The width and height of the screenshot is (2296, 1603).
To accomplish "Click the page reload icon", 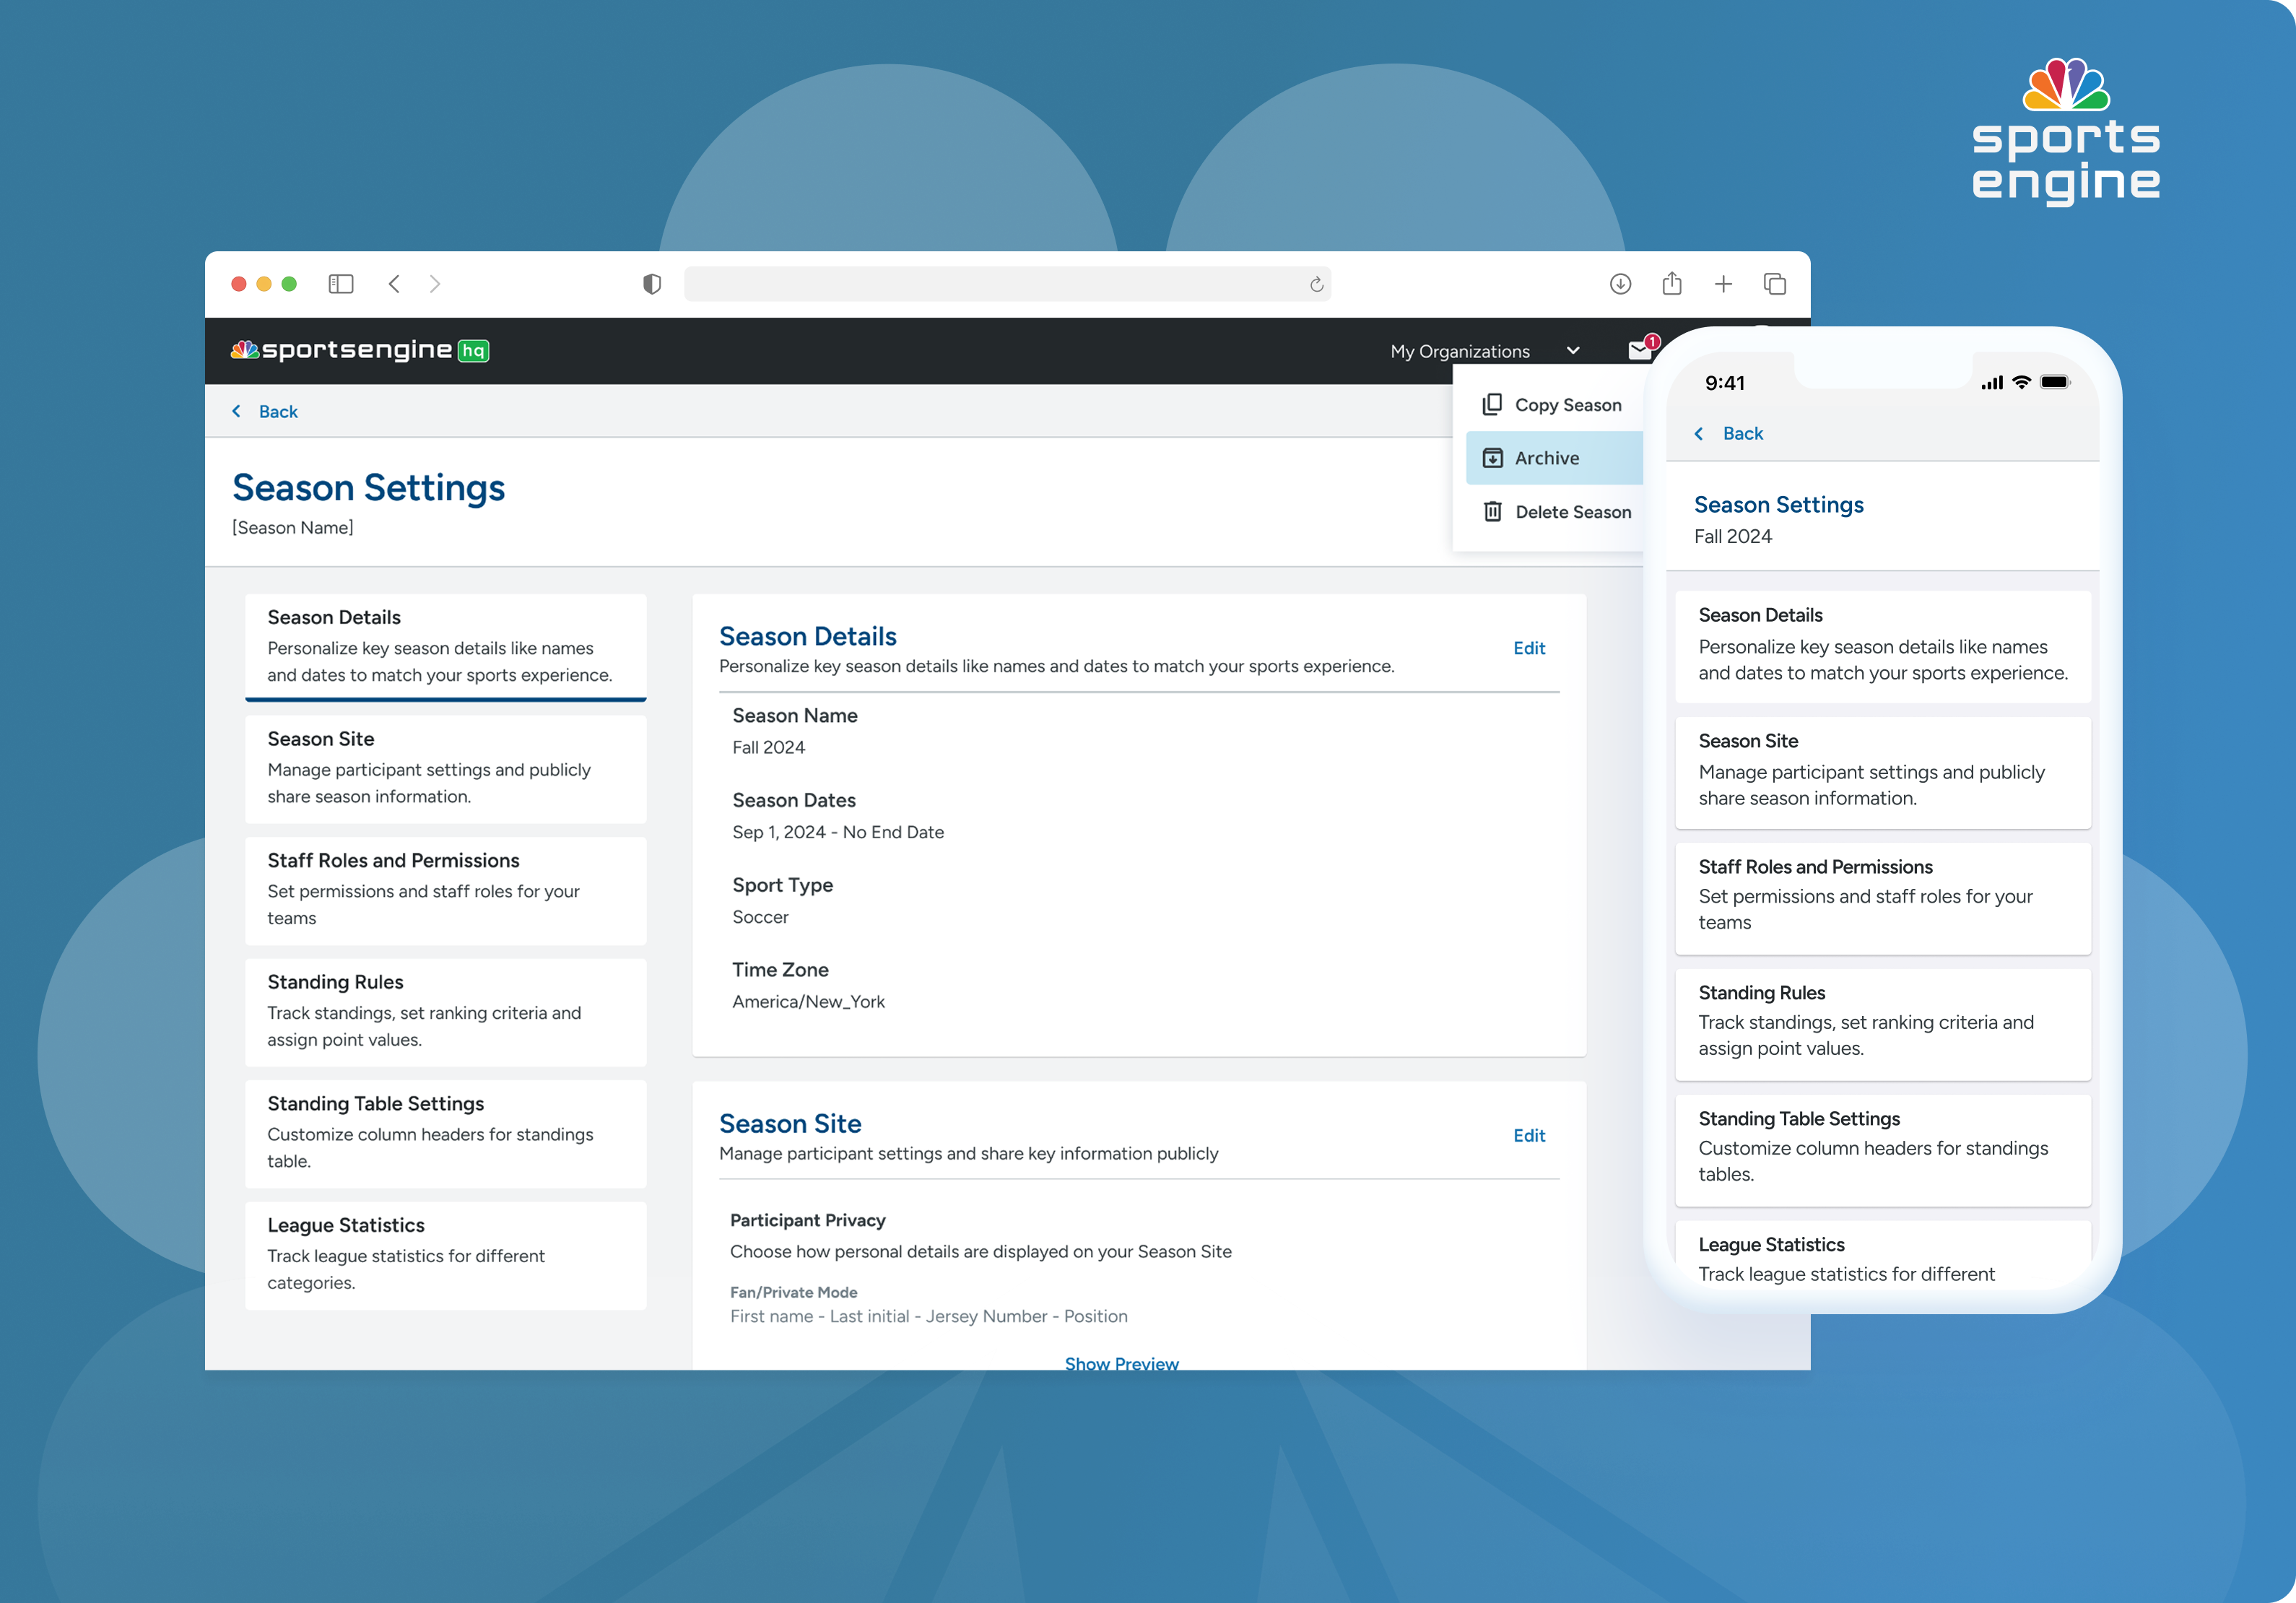I will pos(1316,285).
